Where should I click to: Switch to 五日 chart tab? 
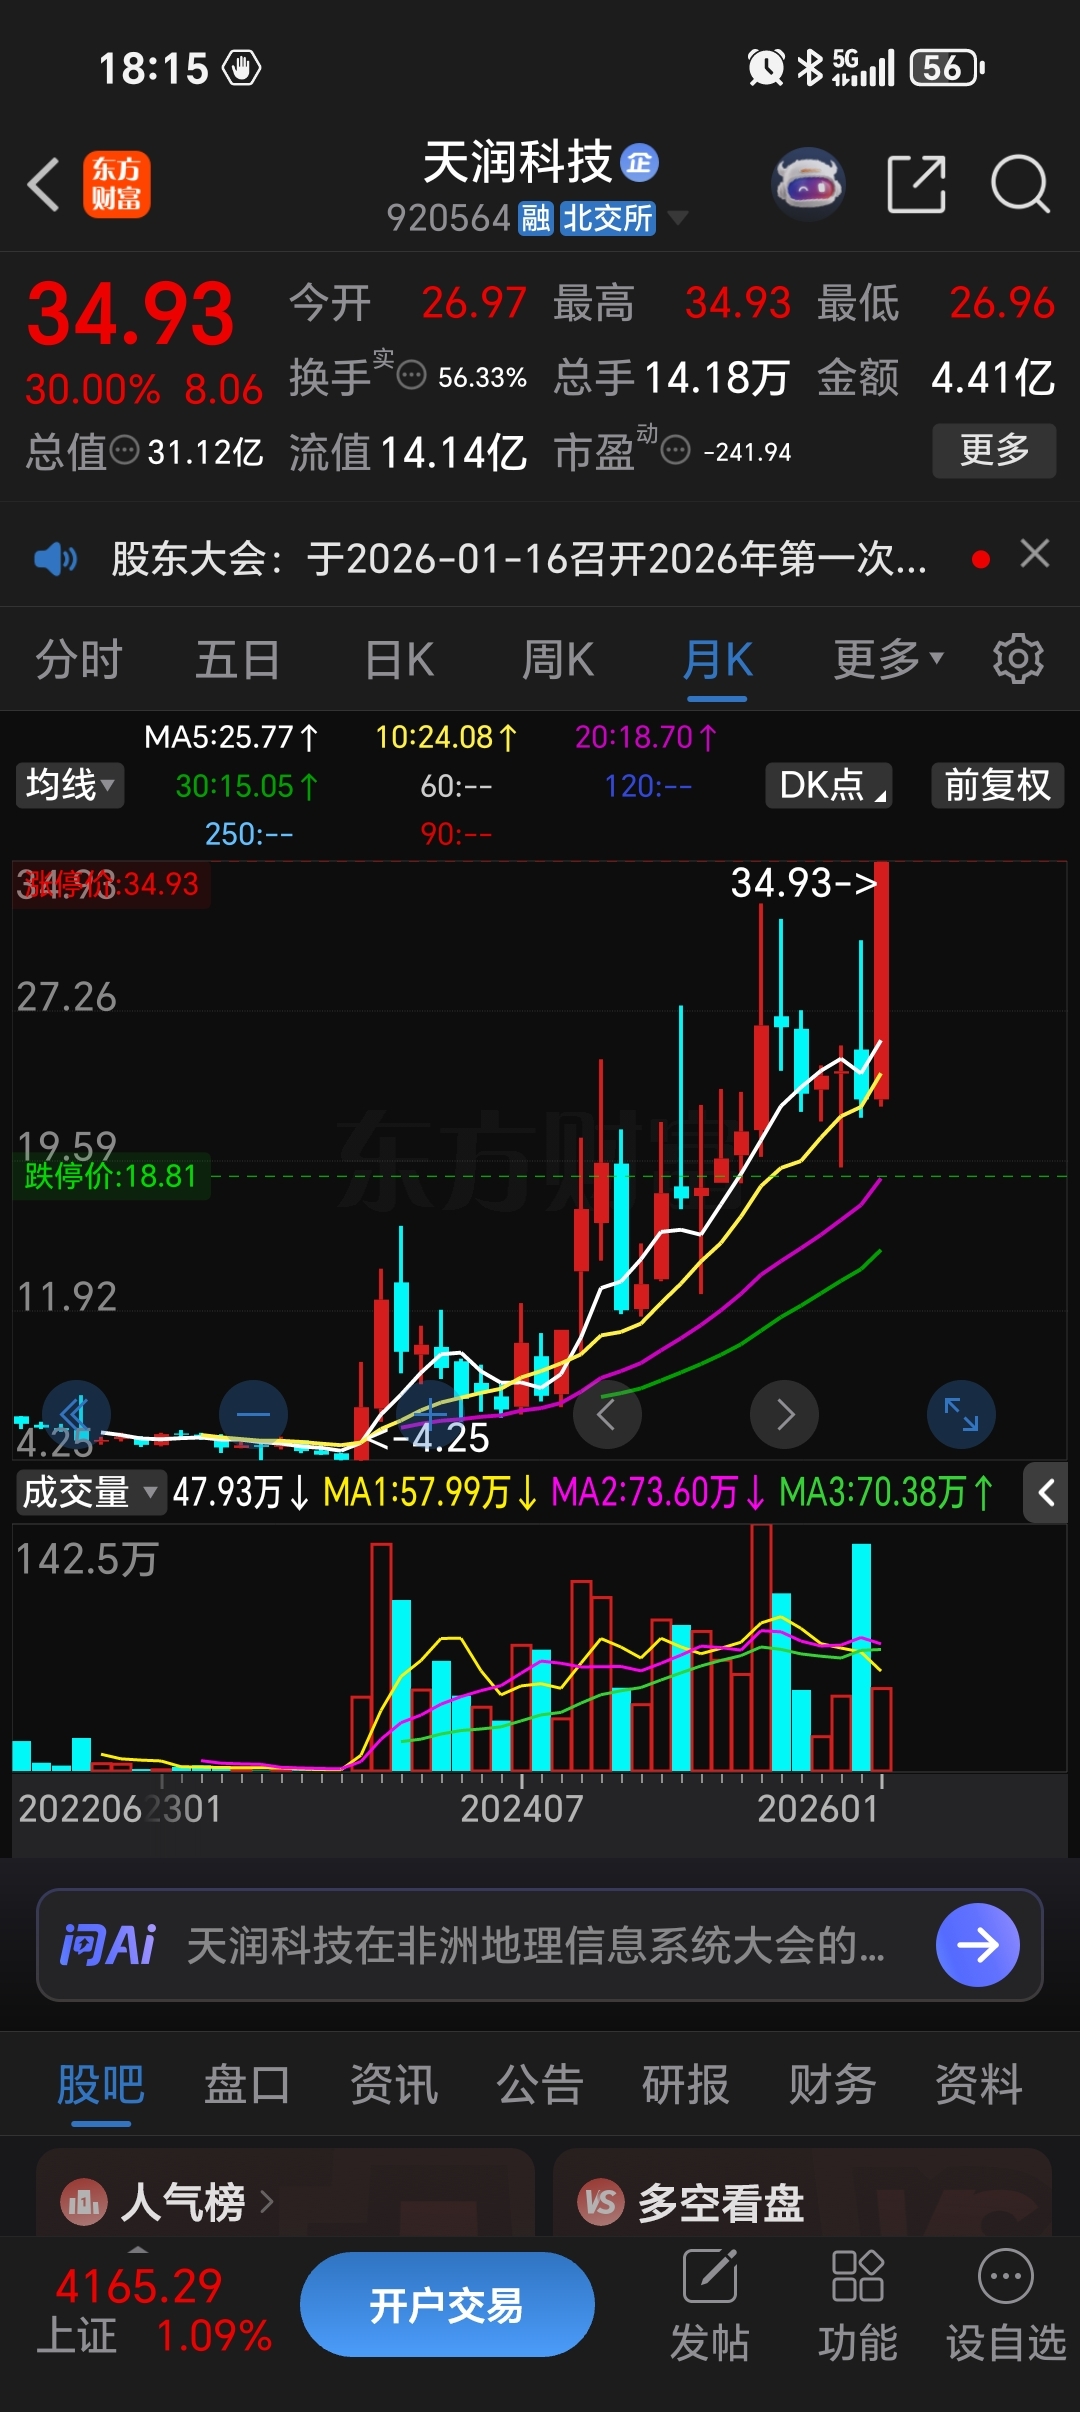pyautogui.click(x=237, y=660)
